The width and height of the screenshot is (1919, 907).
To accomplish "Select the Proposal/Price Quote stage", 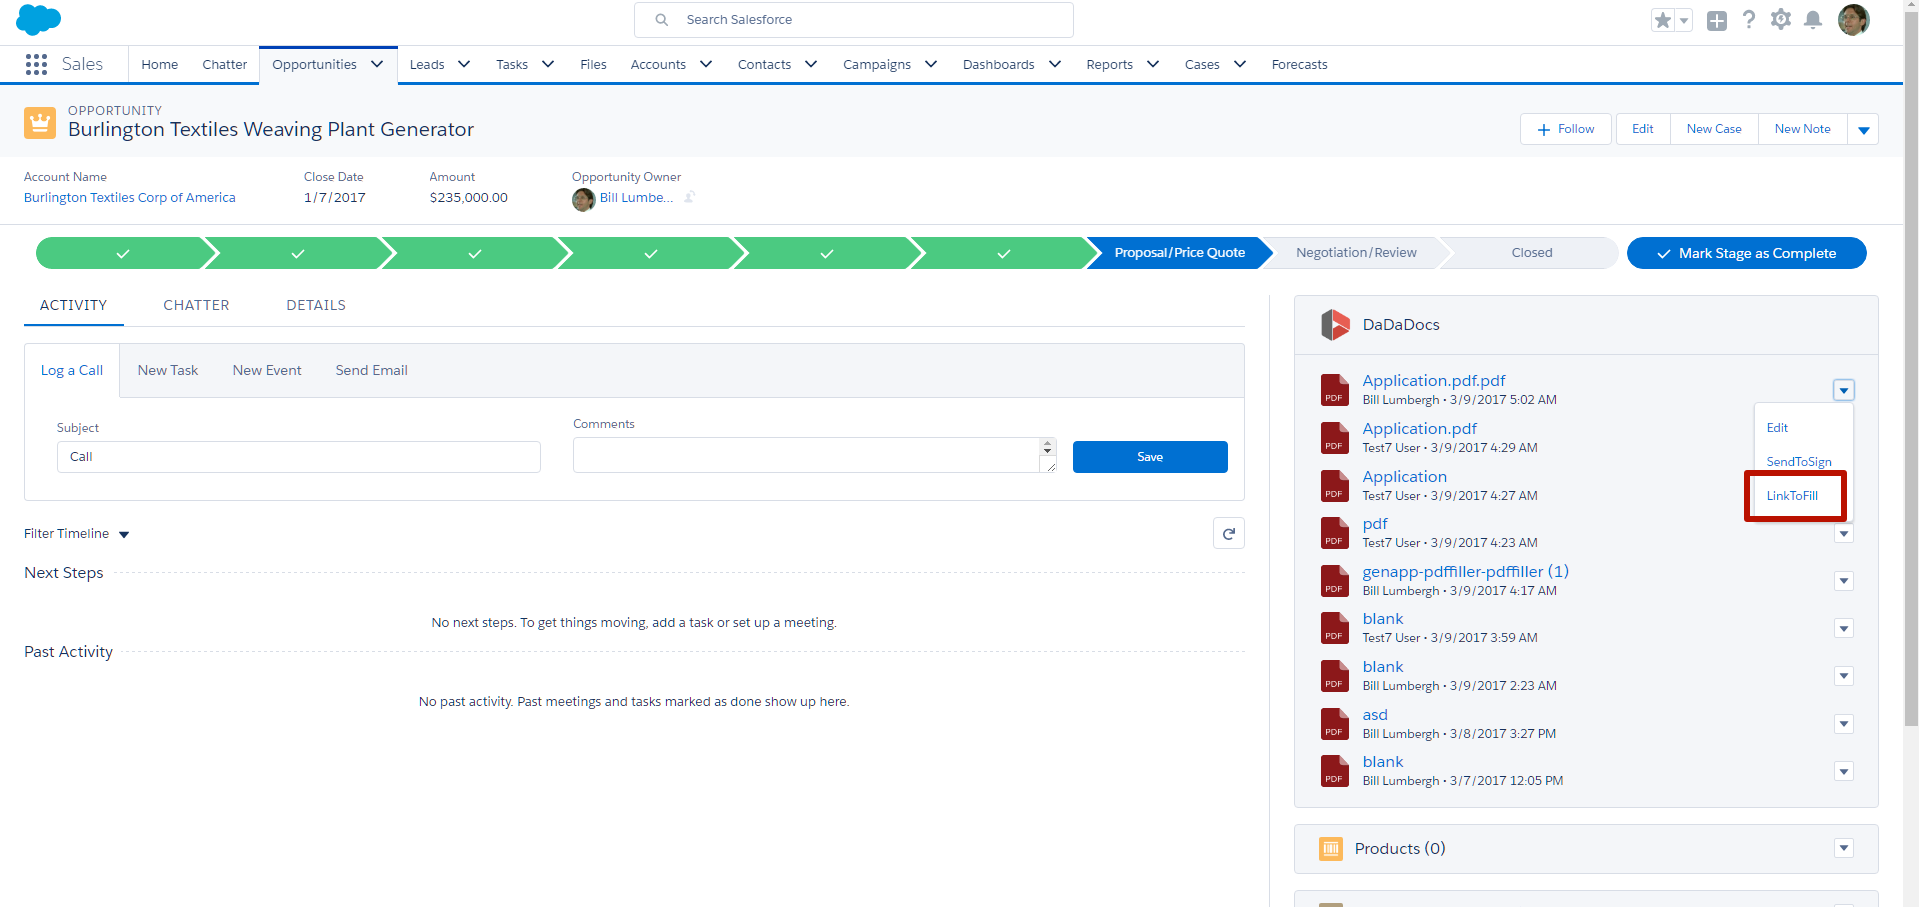I will 1179,253.
